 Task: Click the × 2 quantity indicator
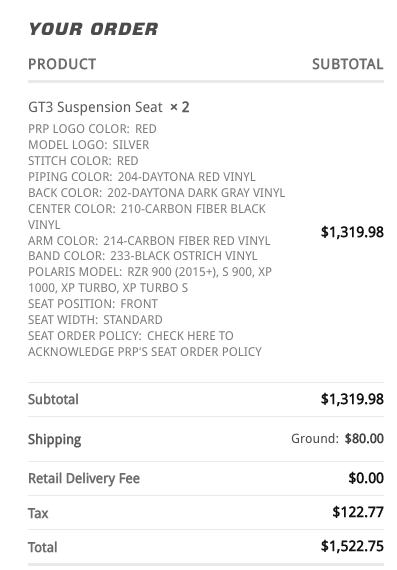click(x=180, y=108)
